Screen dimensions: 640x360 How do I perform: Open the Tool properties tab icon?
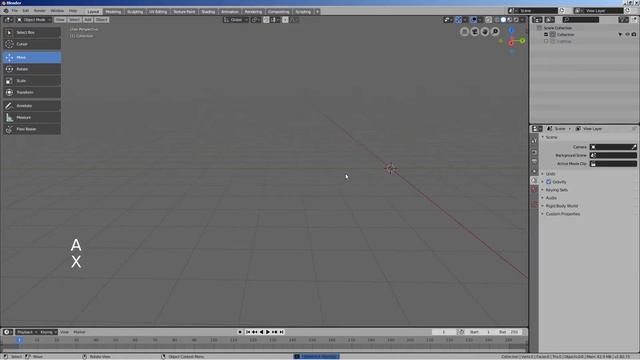click(534, 140)
